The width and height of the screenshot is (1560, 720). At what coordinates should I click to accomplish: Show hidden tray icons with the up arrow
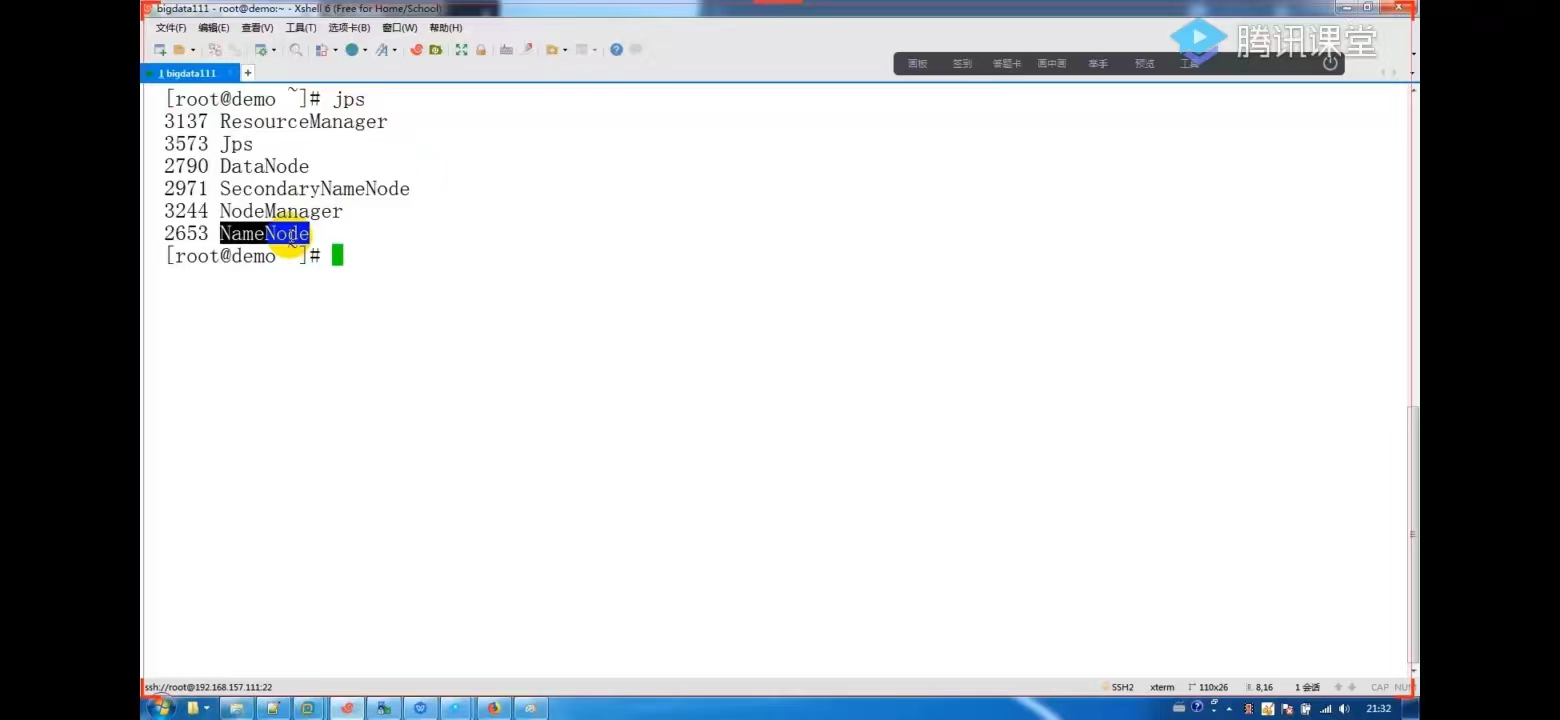point(1229,709)
